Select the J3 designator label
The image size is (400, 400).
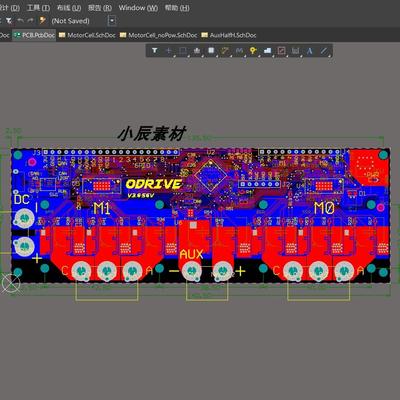click(x=37, y=153)
